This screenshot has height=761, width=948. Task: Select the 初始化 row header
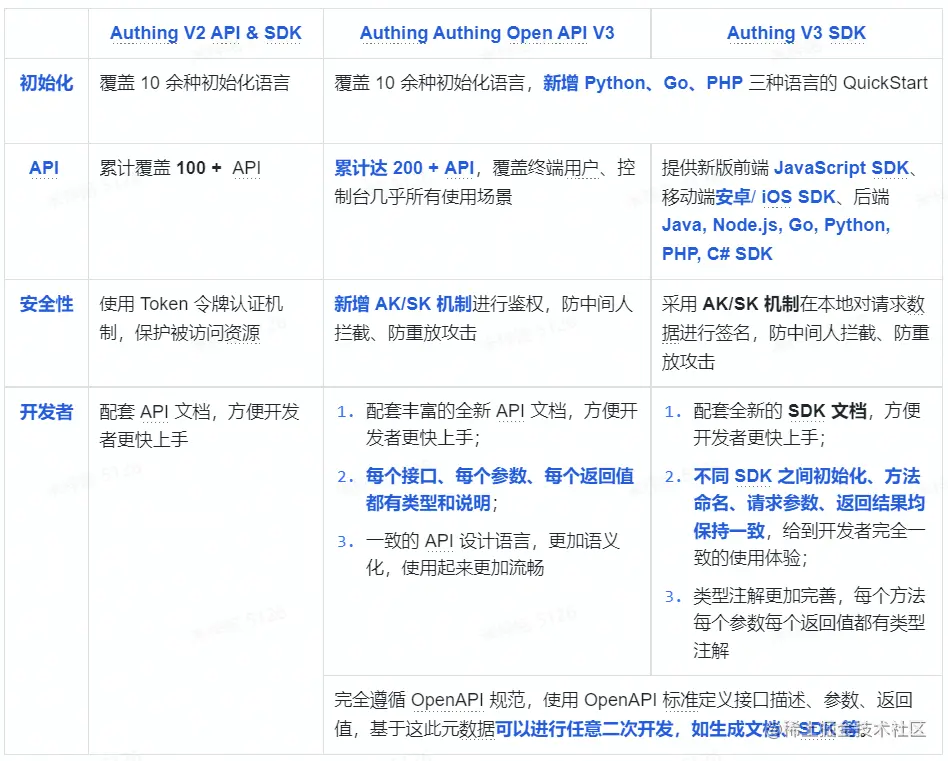46,83
